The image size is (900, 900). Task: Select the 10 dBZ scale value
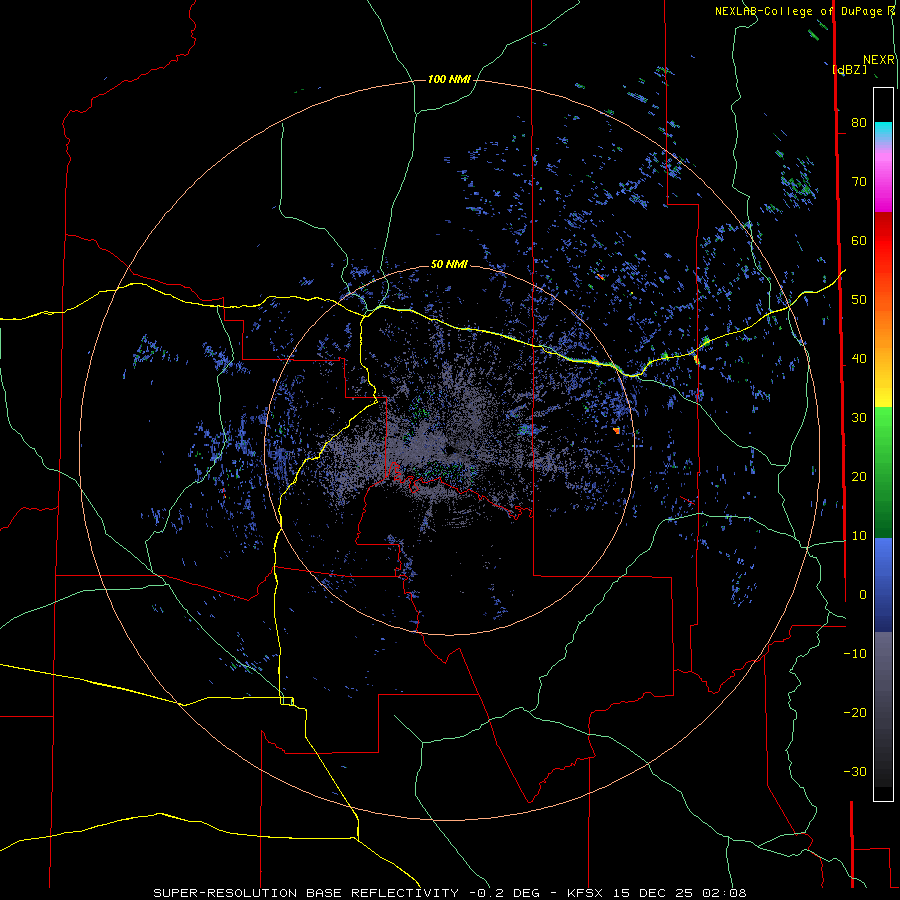click(859, 536)
